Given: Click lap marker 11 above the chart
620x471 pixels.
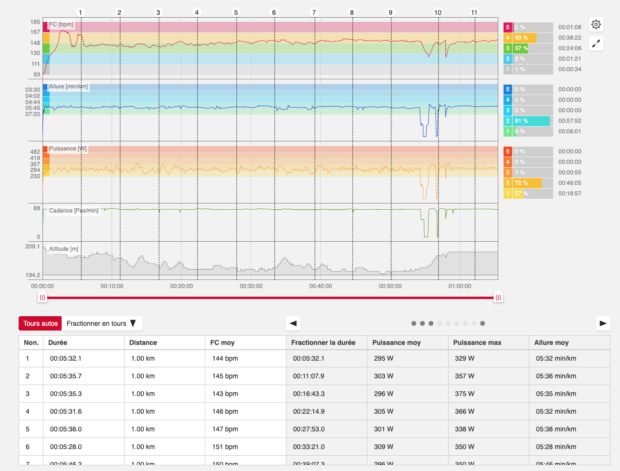Looking at the screenshot, I should point(474,13).
